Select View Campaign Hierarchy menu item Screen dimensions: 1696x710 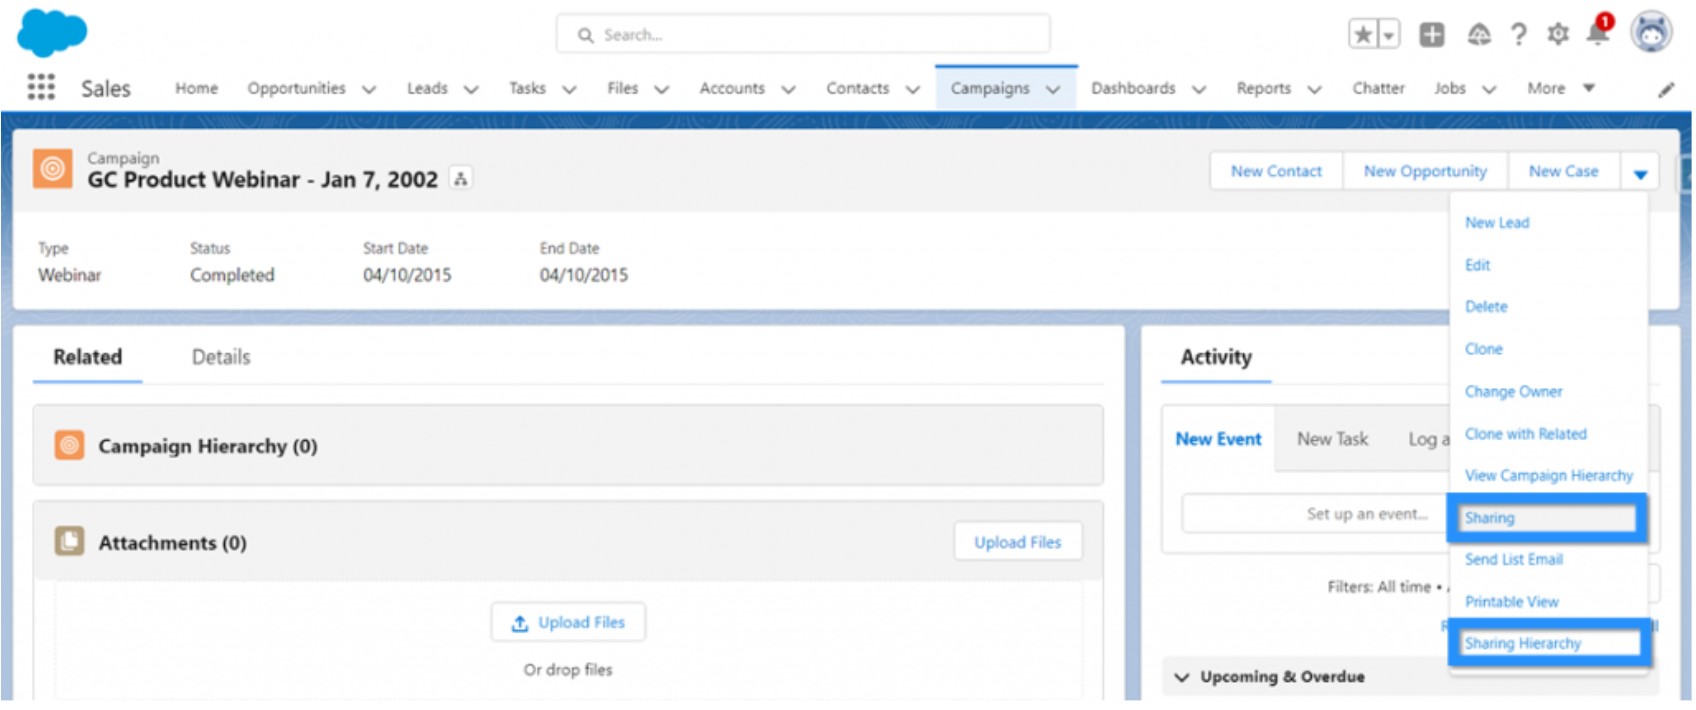click(1548, 476)
